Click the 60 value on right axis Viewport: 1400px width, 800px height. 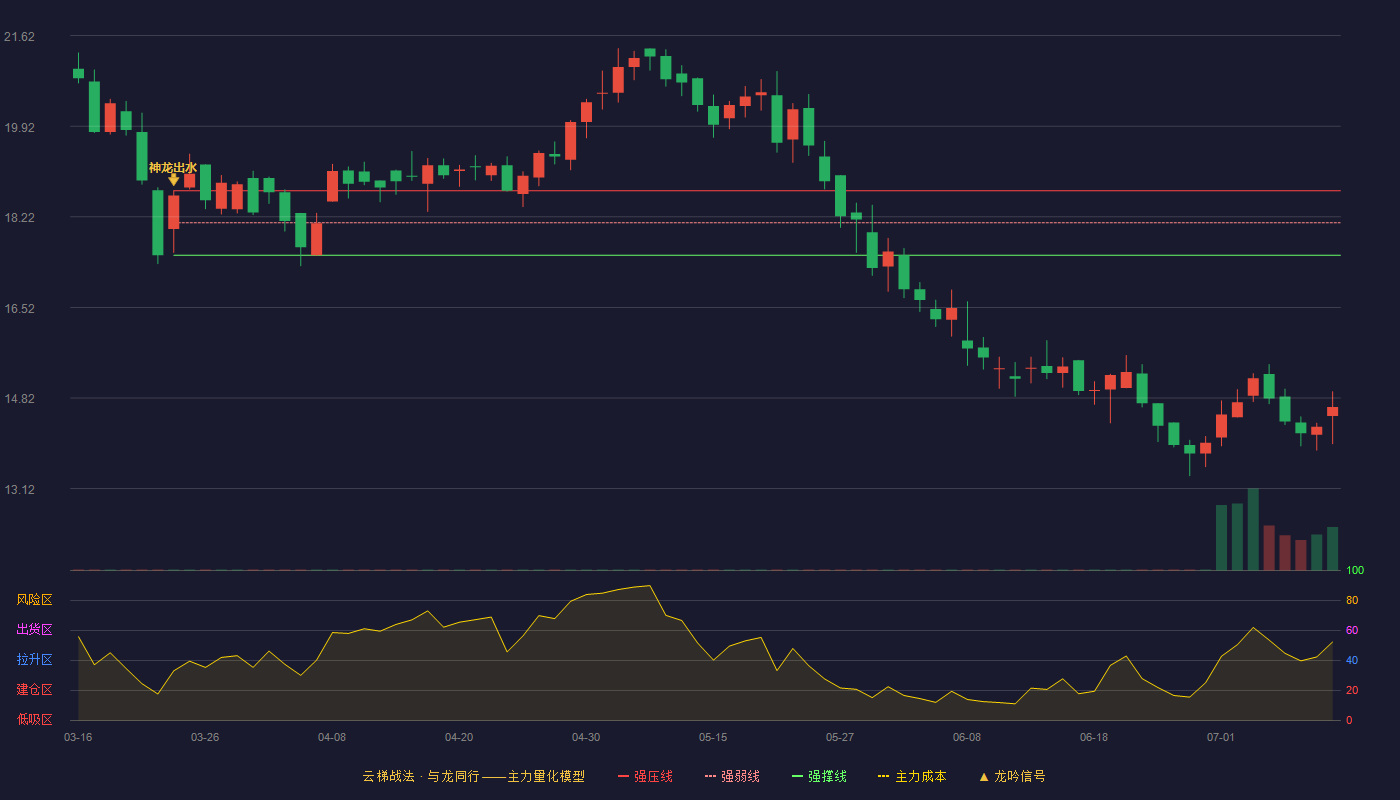[1352, 630]
